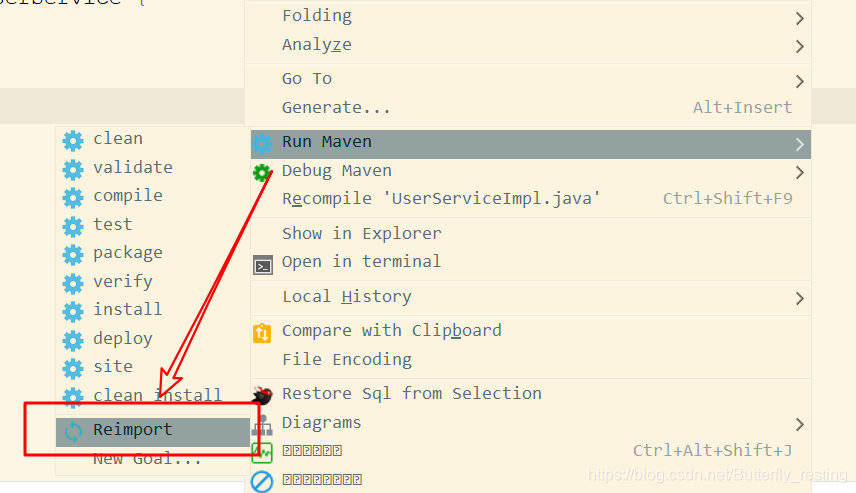The width and height of the screenshot is (856, 493).
Task: Open the Folding menu entry
Action: [x=528, y=16]
